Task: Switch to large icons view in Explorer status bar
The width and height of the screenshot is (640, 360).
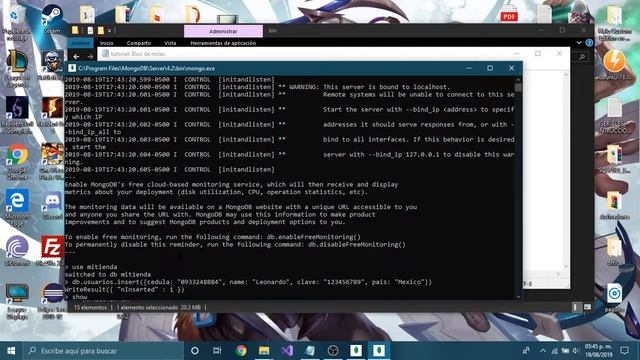Action: 587,307
